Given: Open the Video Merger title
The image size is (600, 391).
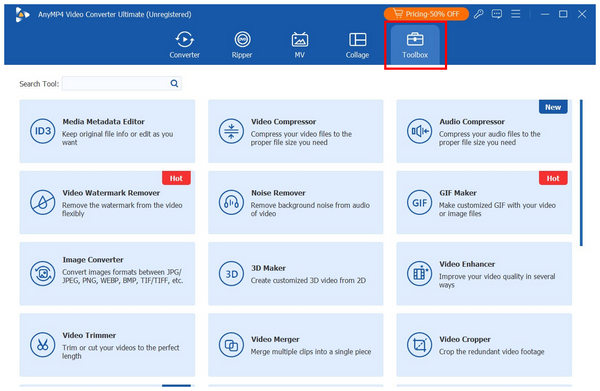Looking at the screenshot, I should [x=275, y=339].
